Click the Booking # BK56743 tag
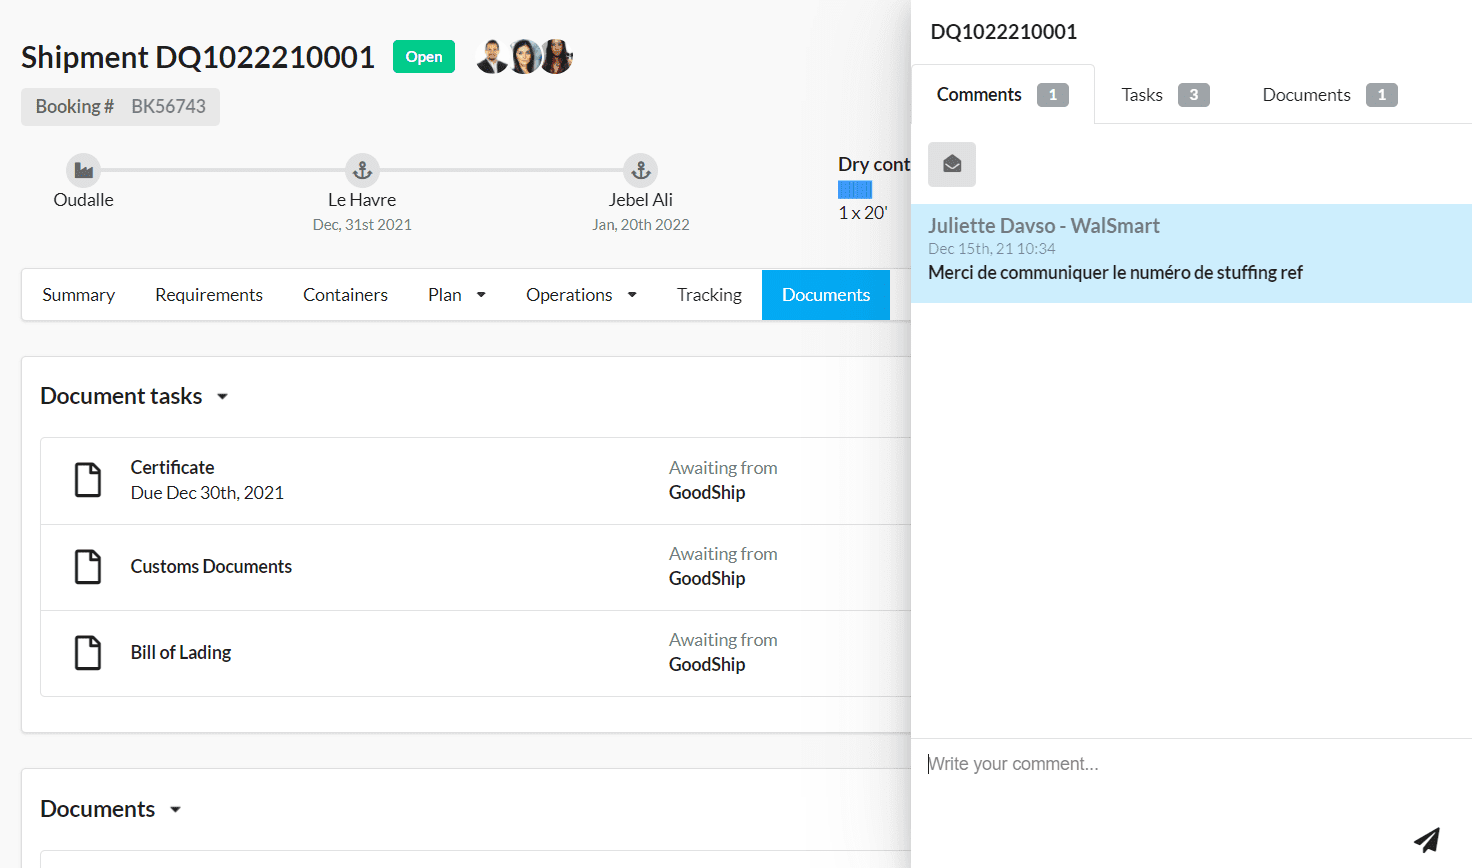Screen dimensions: 1472x868 [120, 107]
